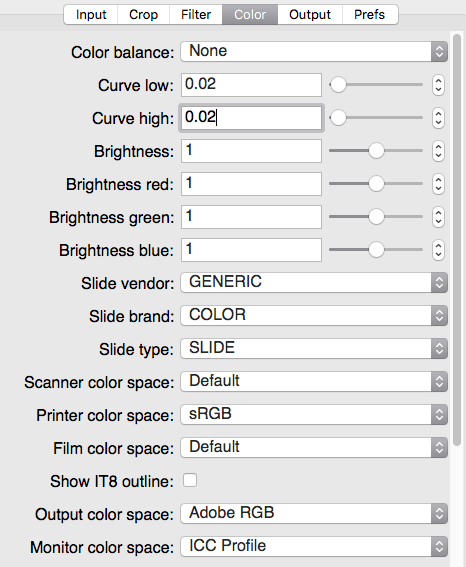
Task: Click into the Curve low input field
Action: click(x=251, y=85)
